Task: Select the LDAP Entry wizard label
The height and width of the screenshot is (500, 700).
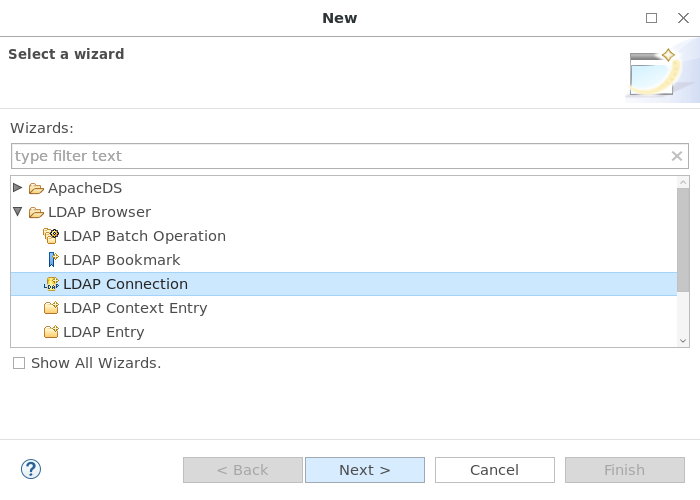Action: tap(104, 332)
